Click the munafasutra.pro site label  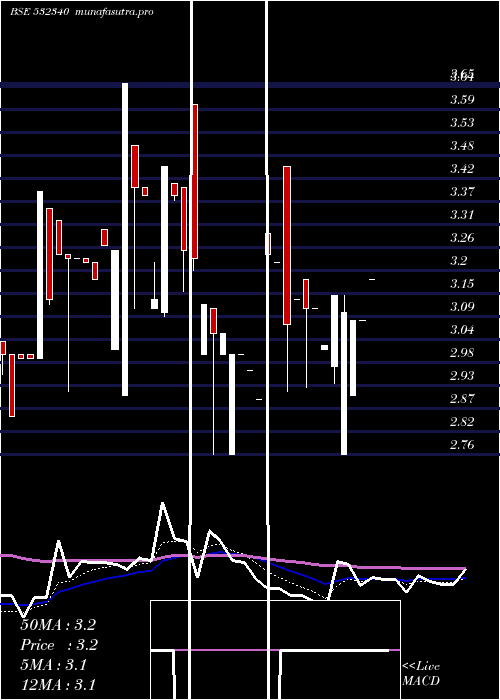click(115, 12)
